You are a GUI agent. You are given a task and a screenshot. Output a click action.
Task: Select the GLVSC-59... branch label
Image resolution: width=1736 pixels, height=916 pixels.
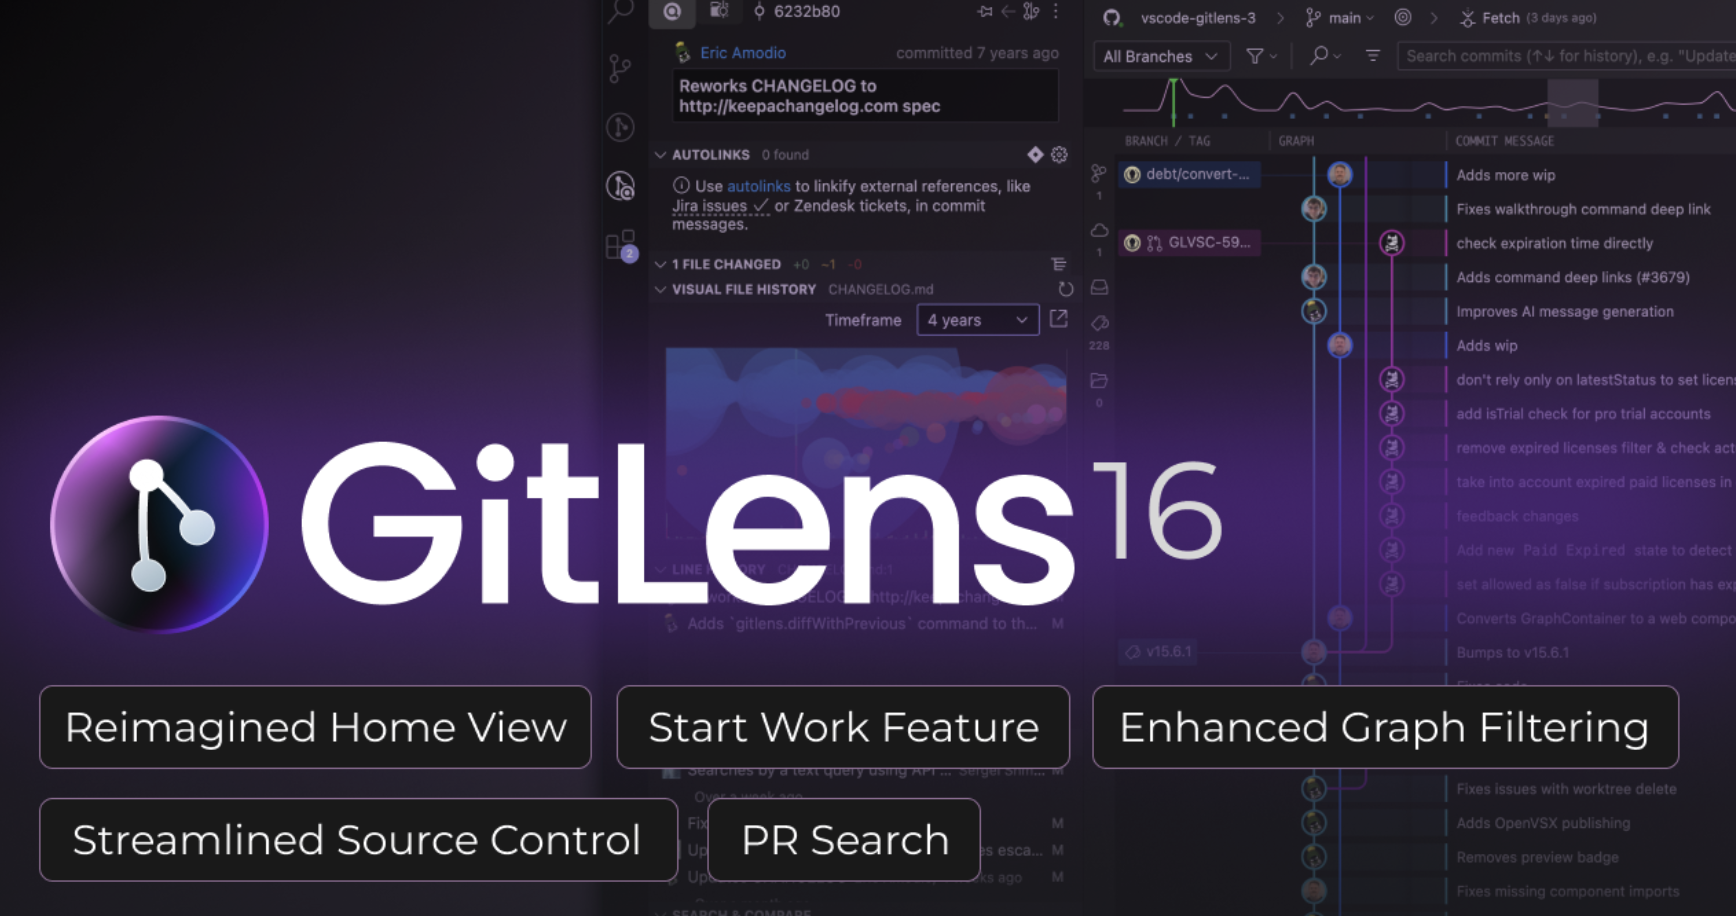(1189, 242)
